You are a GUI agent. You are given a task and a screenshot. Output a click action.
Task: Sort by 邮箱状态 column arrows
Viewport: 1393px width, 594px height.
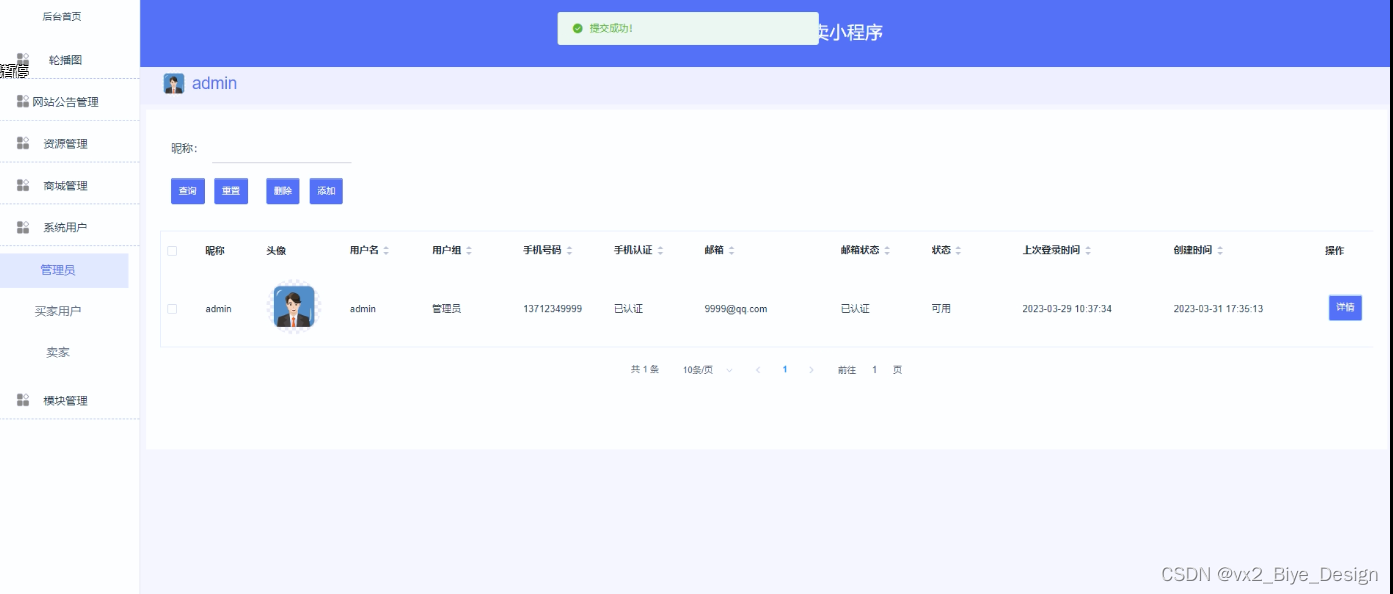(886, 250)
